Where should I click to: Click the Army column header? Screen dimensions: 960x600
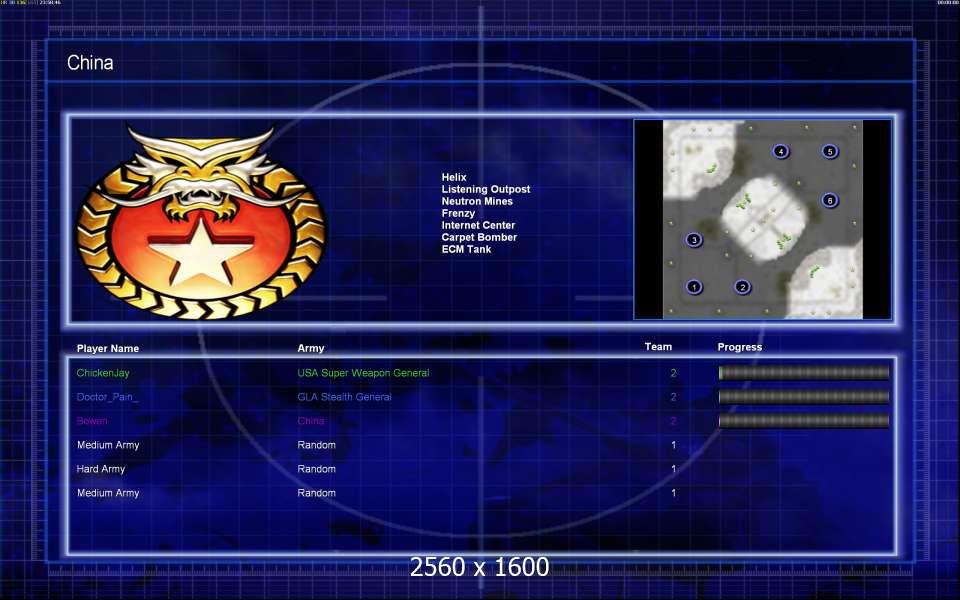click(311, 349)
